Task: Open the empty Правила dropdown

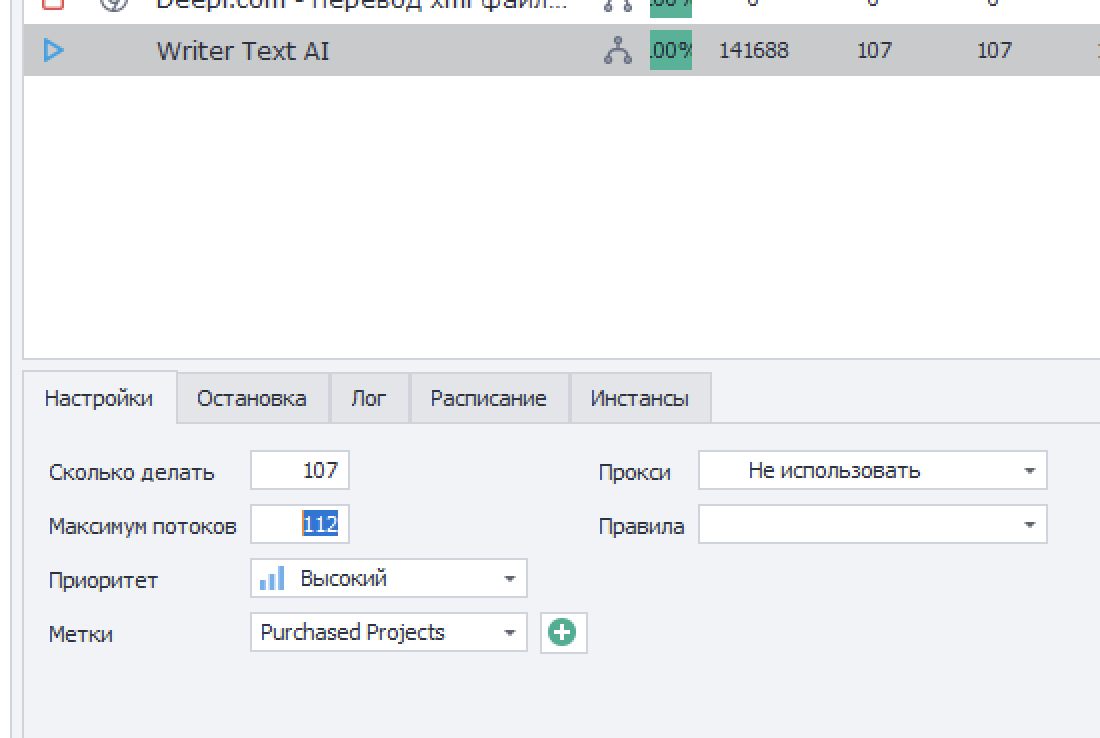Action: [x=873, y=524]
